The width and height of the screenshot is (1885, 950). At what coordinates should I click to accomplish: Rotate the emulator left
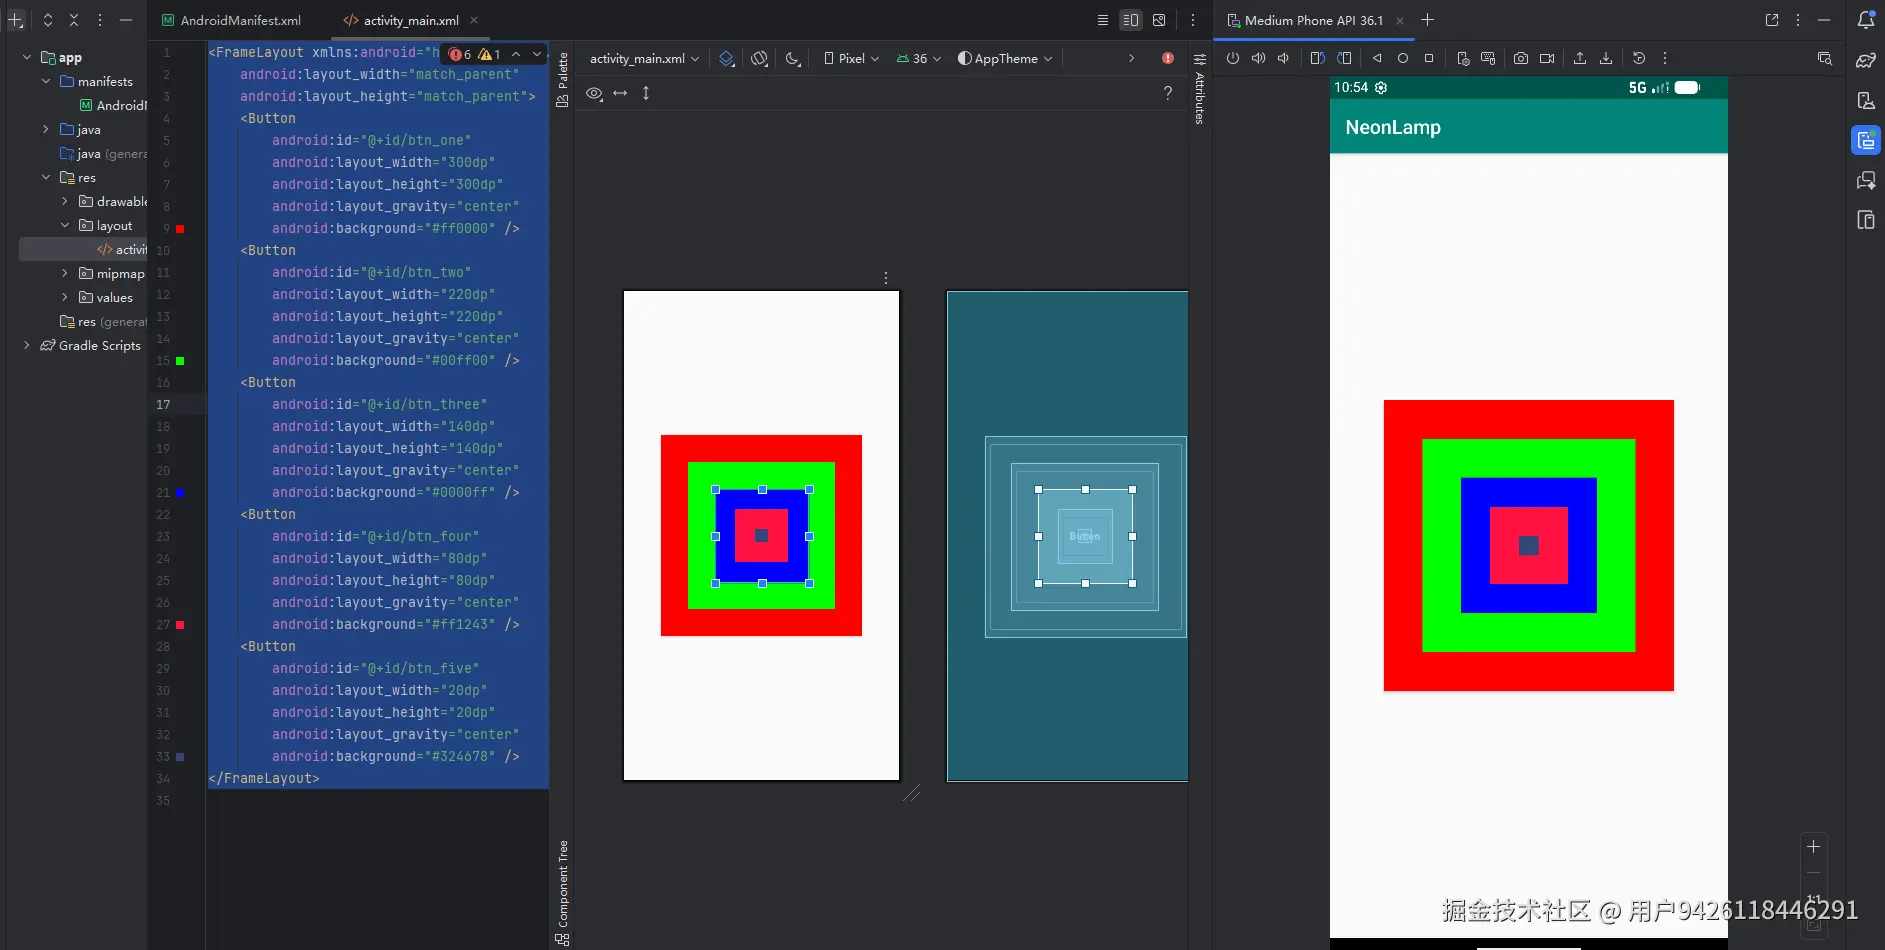(1318, 58)
